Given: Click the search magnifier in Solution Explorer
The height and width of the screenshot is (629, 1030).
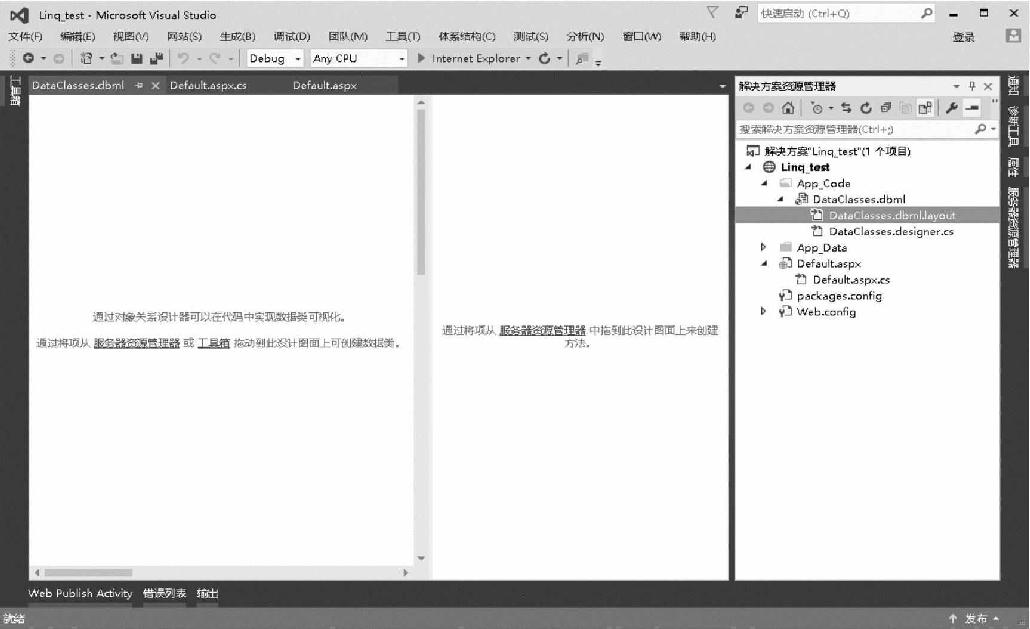Looking at the screenshot, I should pyautogui.click(x=981, y=129).
